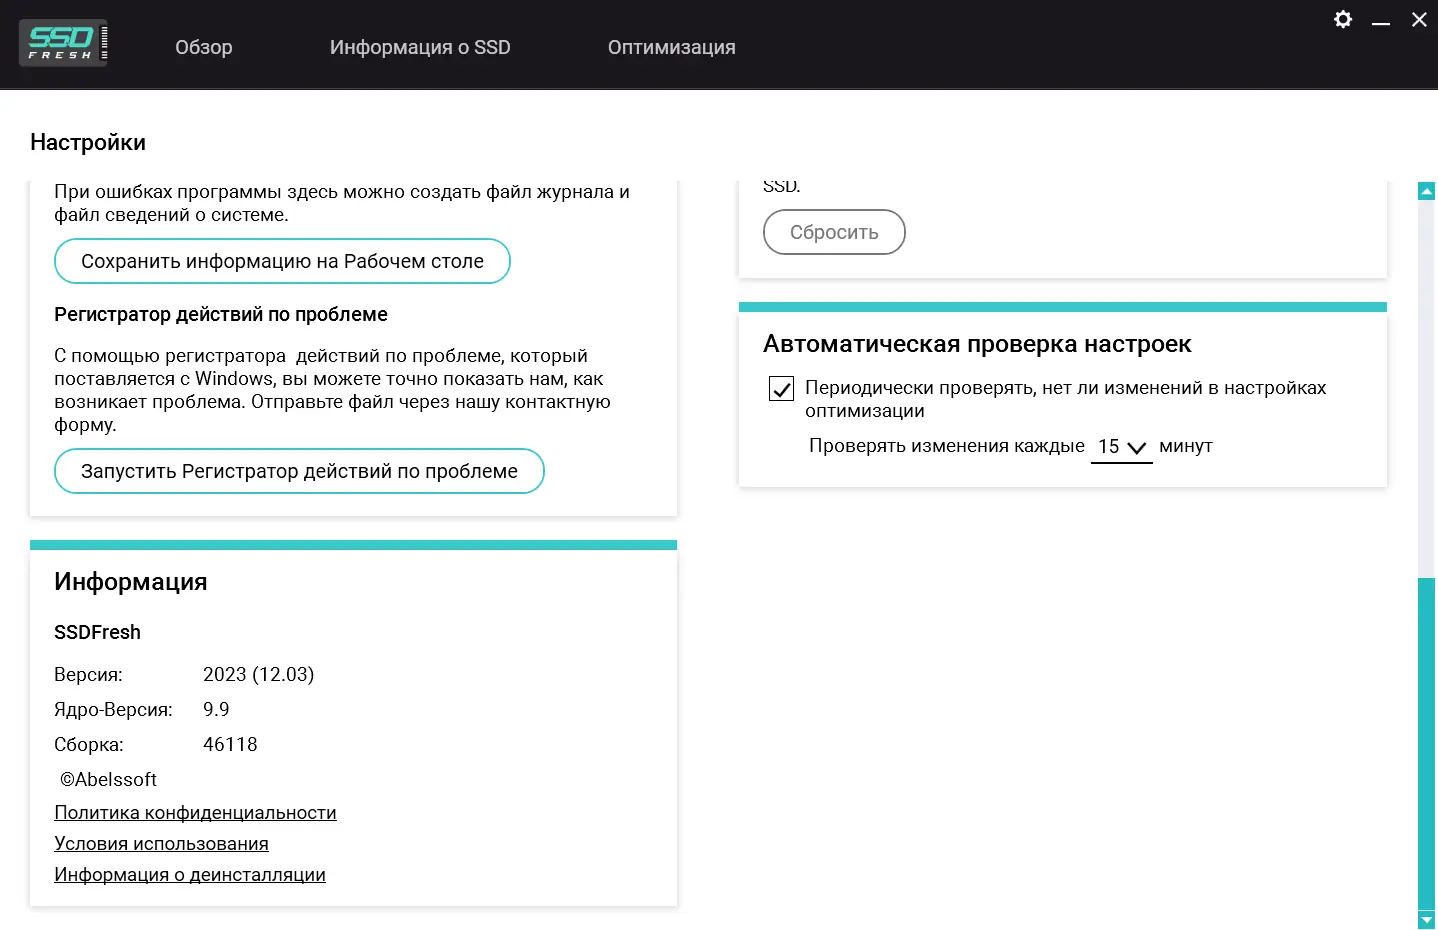The image size is (1438, 930).
Task: Open settings via the gear icon
Action: [1342, 19]
